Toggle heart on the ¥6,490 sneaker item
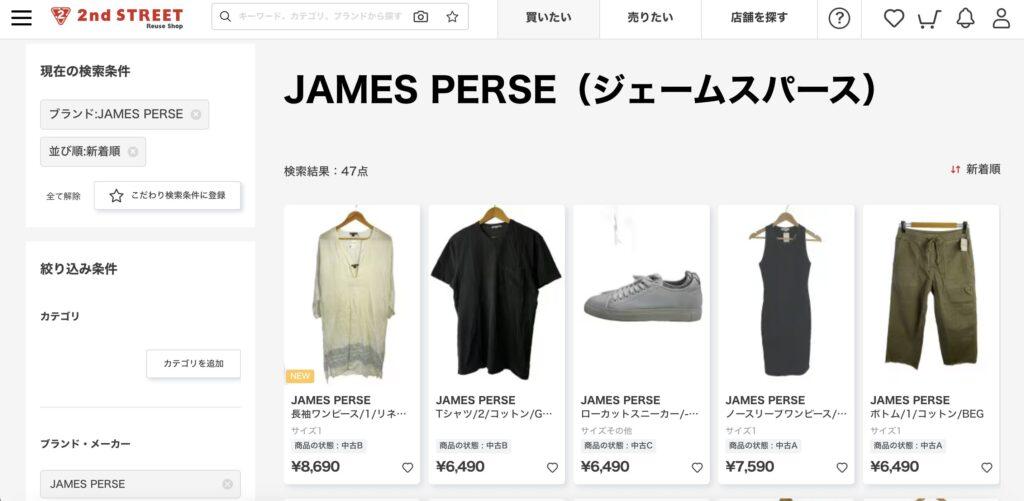This screenshot has width=1024, height=501. pyautogui.click(x=697, y=468)
